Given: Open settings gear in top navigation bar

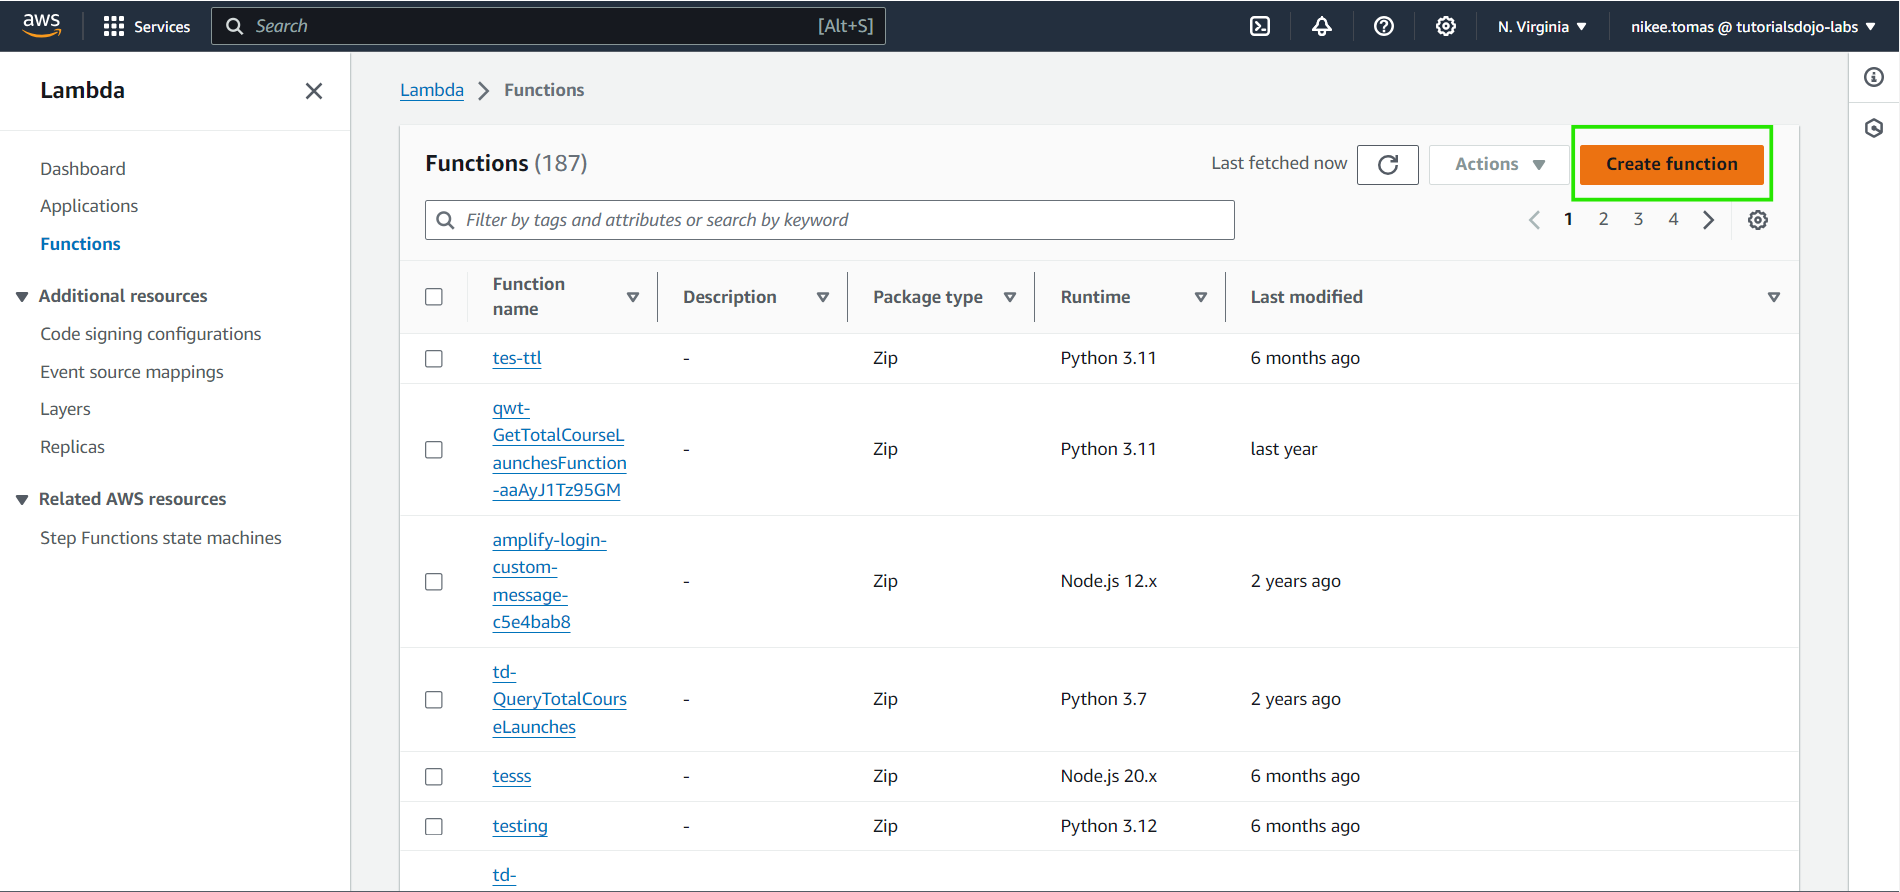Looking at the screenshot, I should (1446, 26).
